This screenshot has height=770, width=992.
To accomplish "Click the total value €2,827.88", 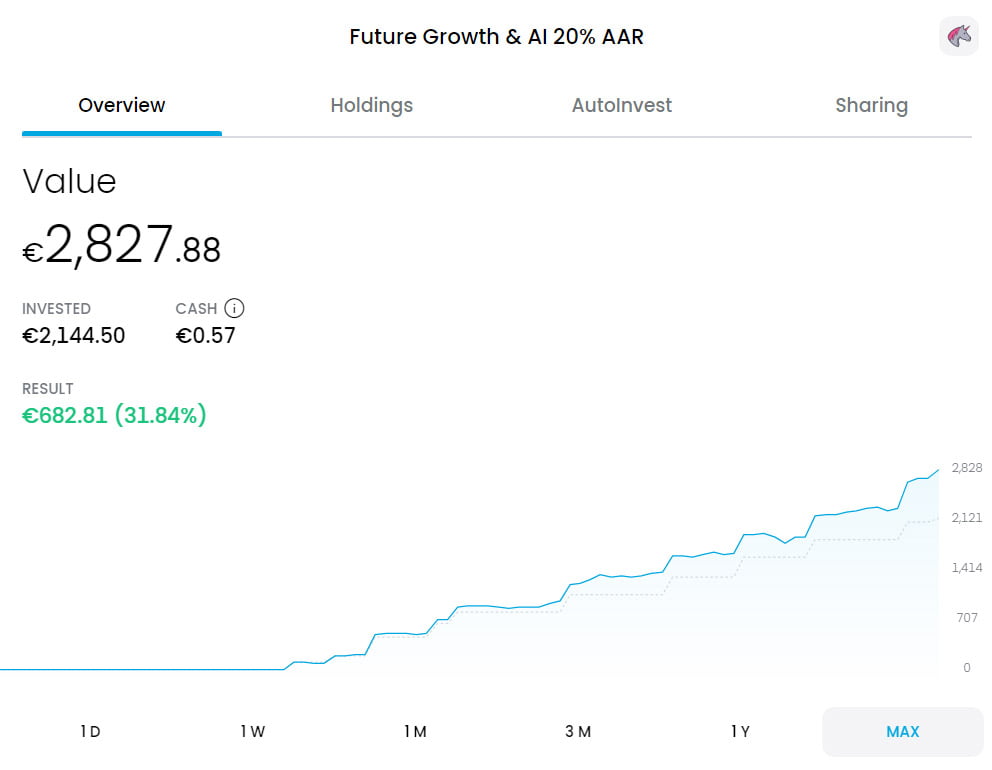I will (x=122, y=247).
